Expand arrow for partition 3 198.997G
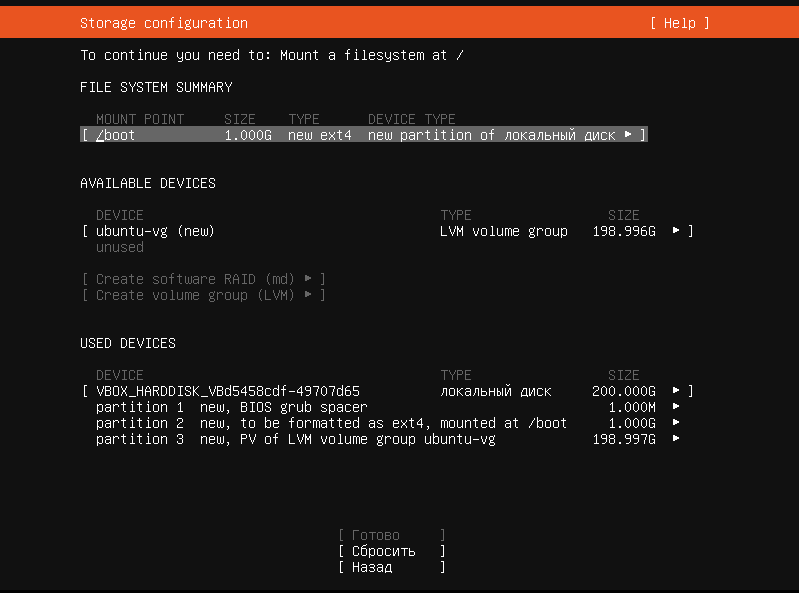This screenshot has width=799, height=593. [677, 439]
